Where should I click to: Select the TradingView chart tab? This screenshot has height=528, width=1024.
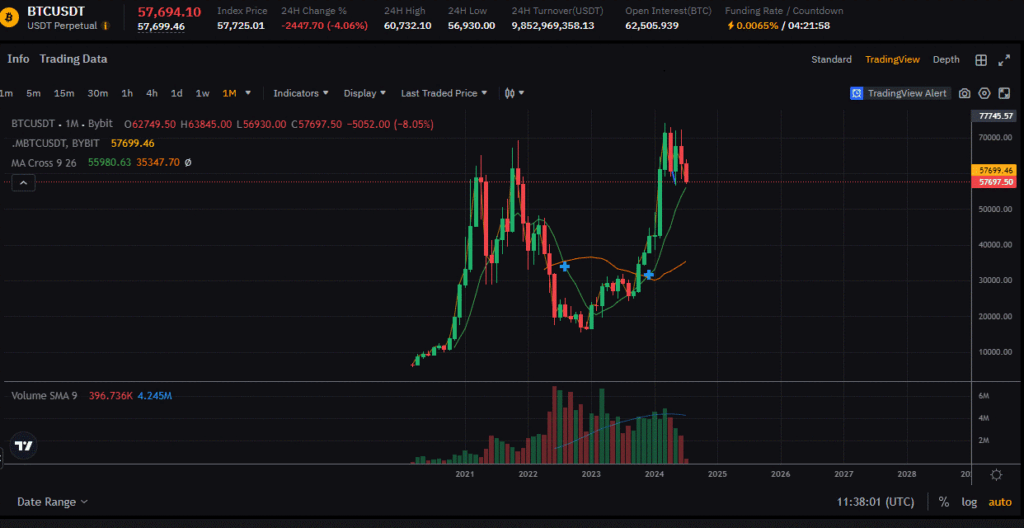coord(892,59)
